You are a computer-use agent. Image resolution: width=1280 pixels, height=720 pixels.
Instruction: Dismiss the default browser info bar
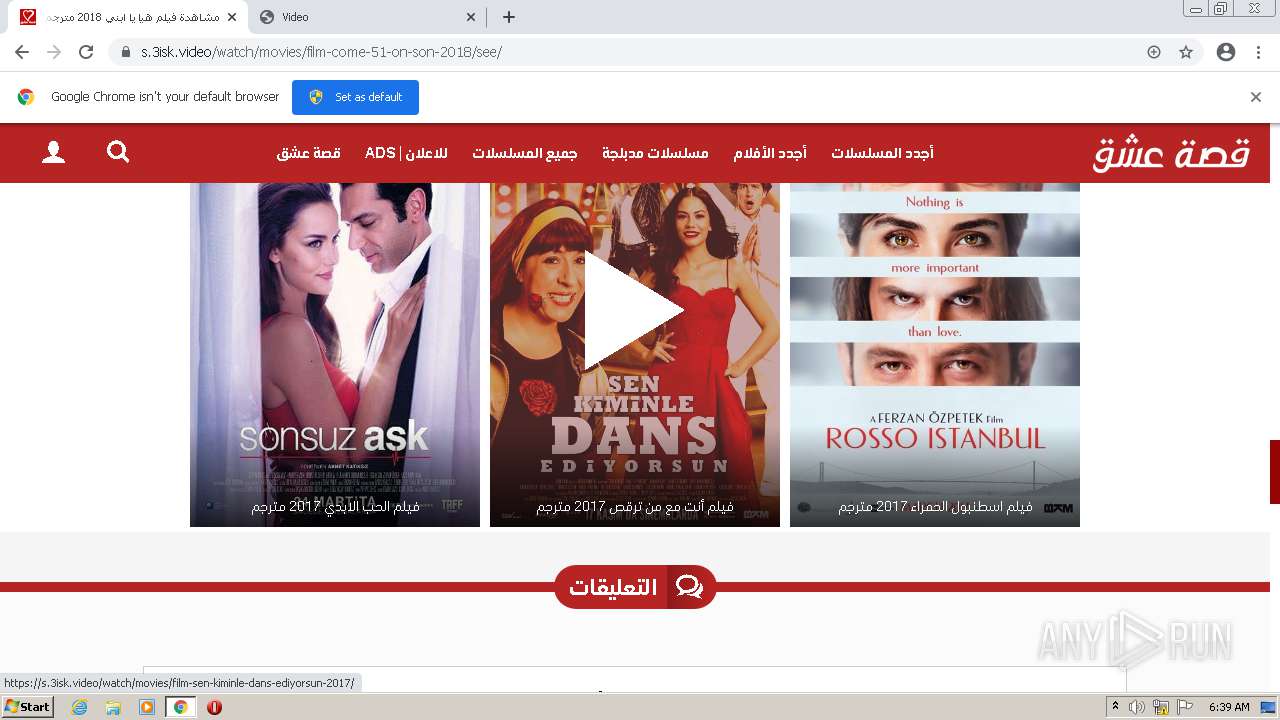1256,97
